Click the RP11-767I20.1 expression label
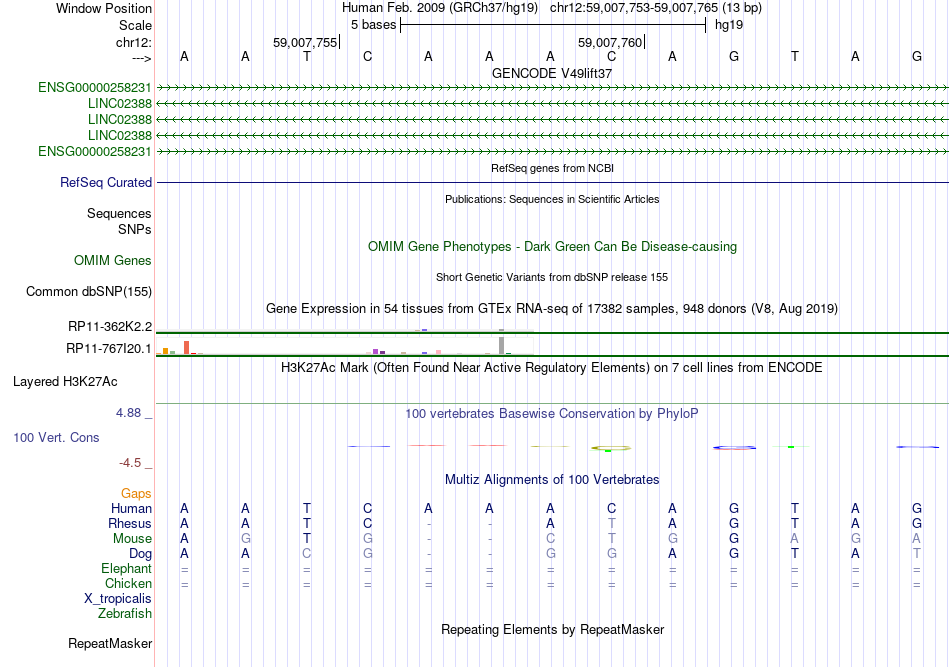Screen dimensions: 950x667 click(108, 348)
